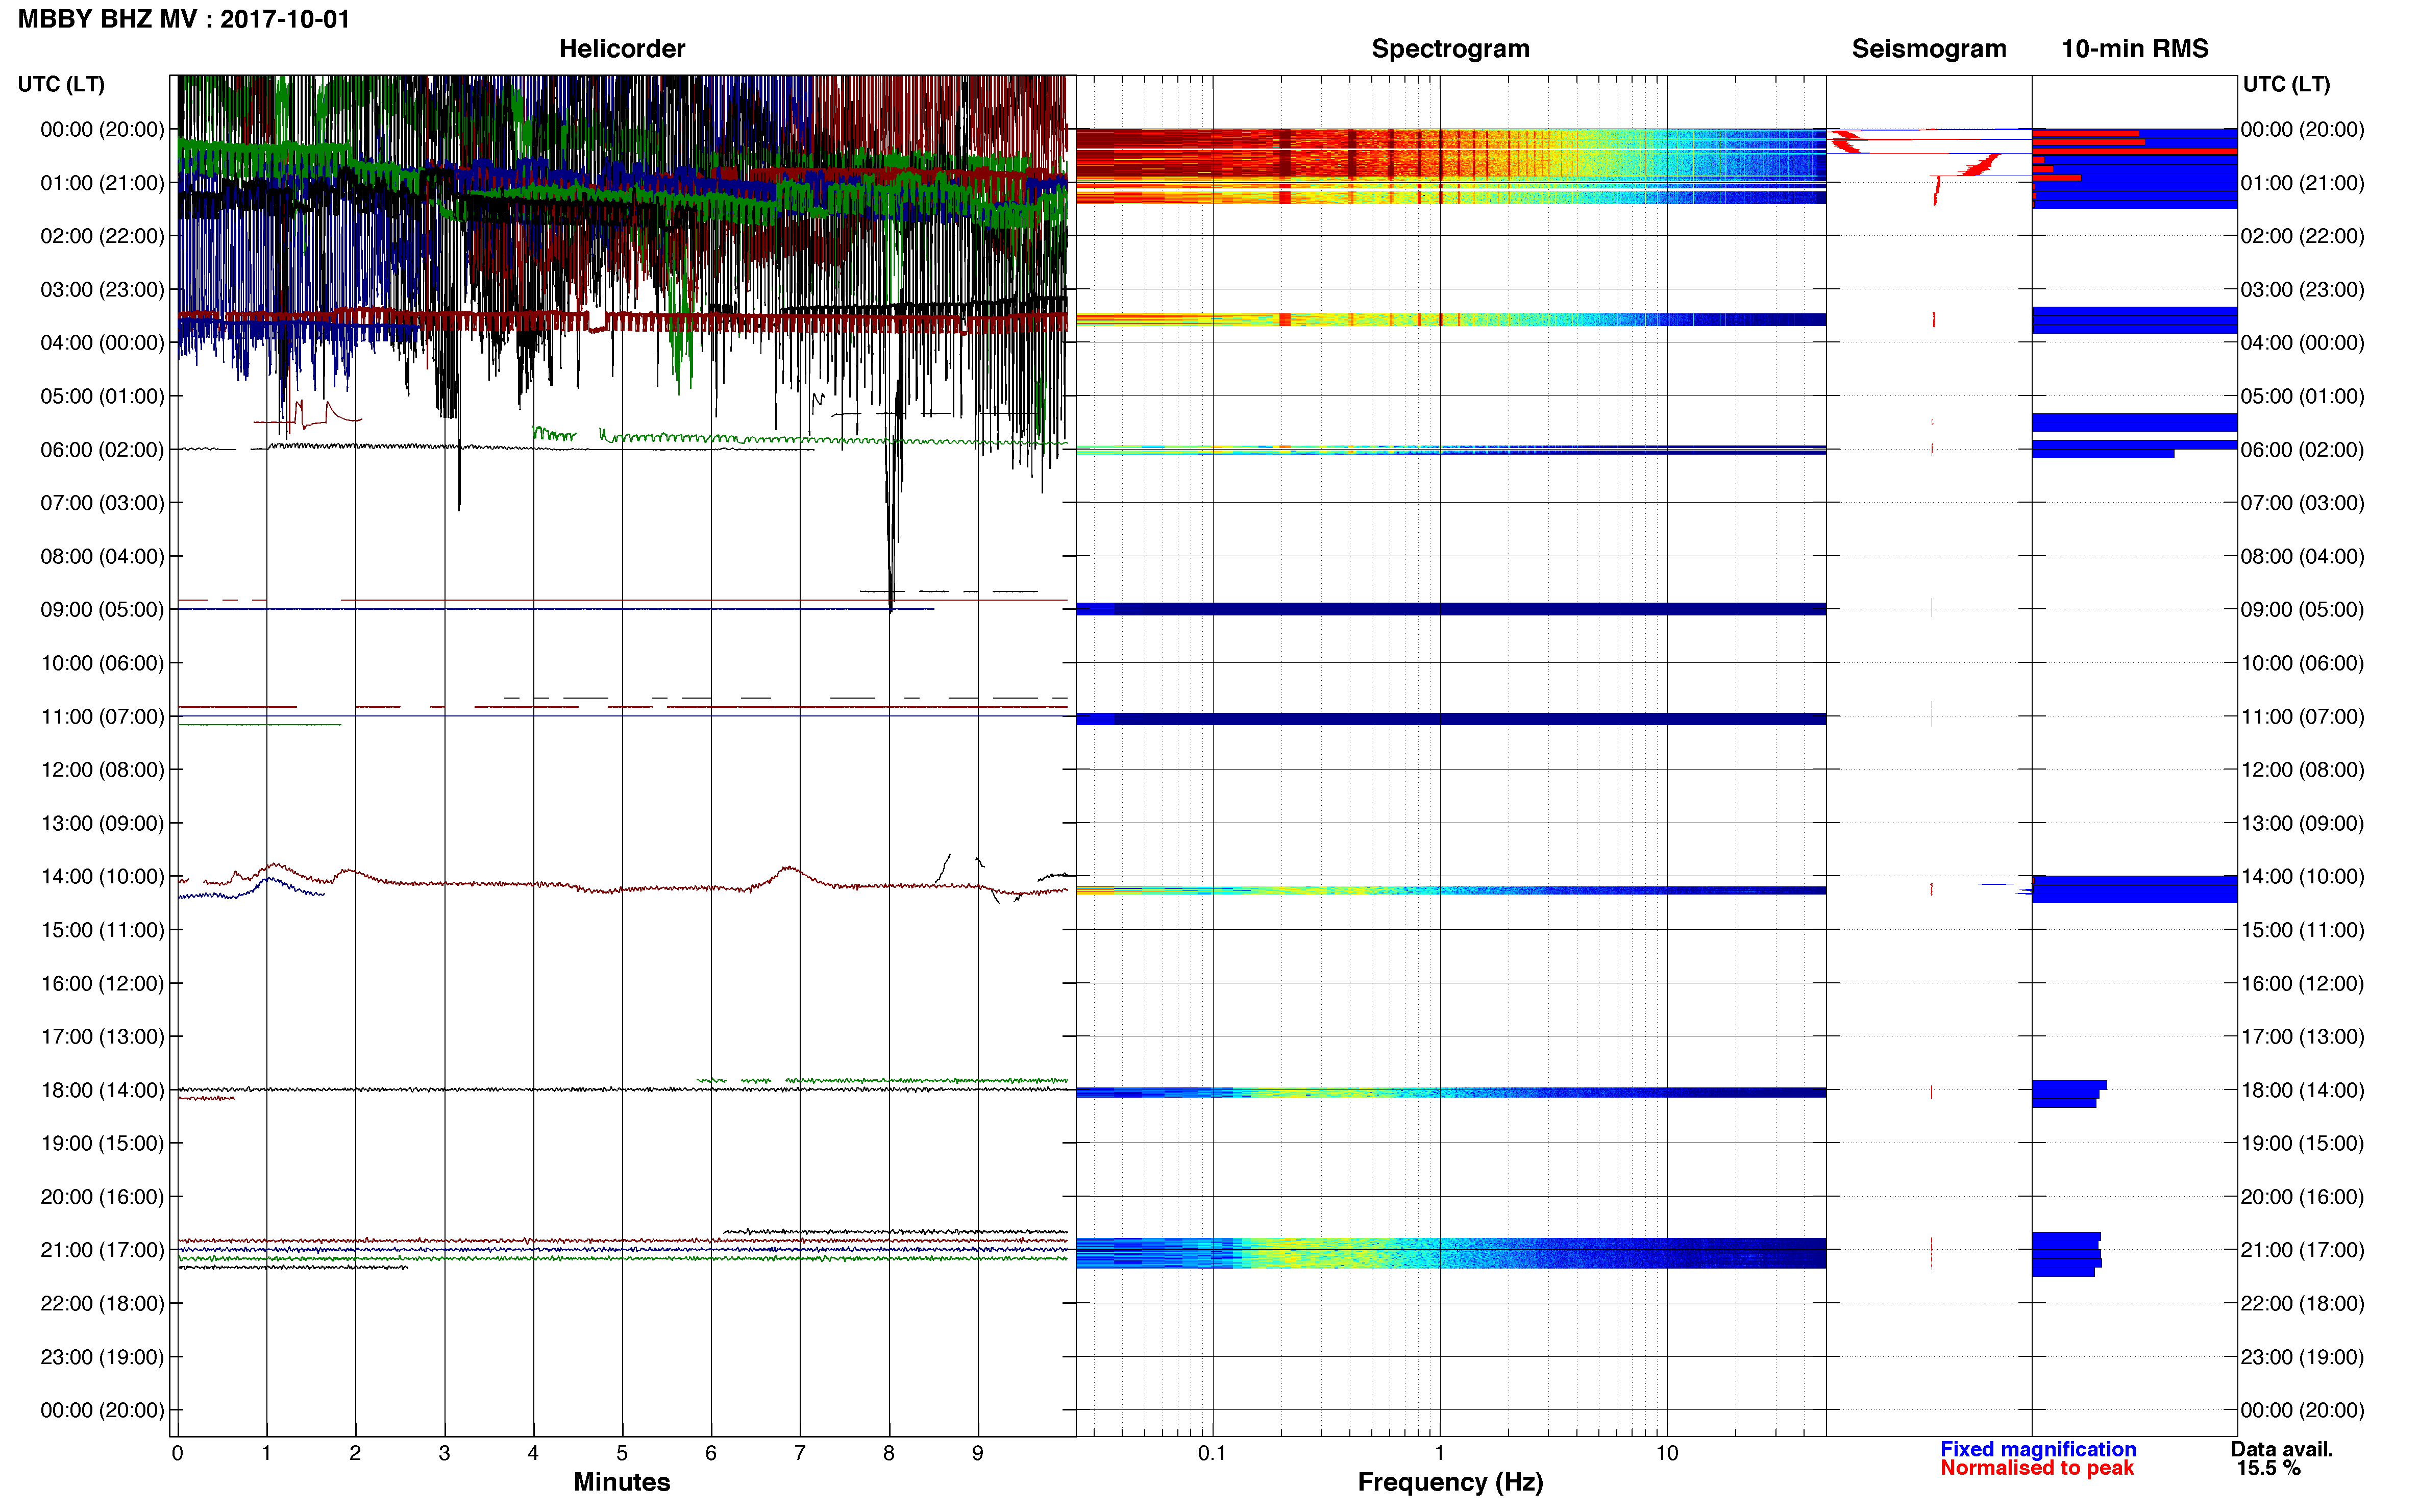The width and height of the screenshot is (2419, 1512).
Task: Click the 'Seismogram' panel heading
Action: coord(1928,49)
